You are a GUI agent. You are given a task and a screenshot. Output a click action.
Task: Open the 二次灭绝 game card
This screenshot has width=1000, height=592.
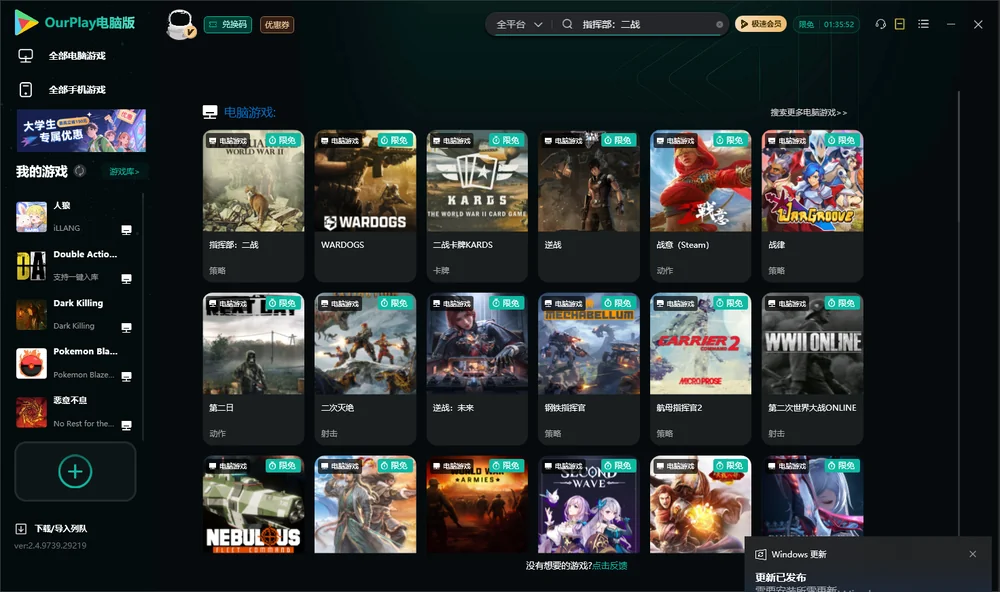click(365, 368)
